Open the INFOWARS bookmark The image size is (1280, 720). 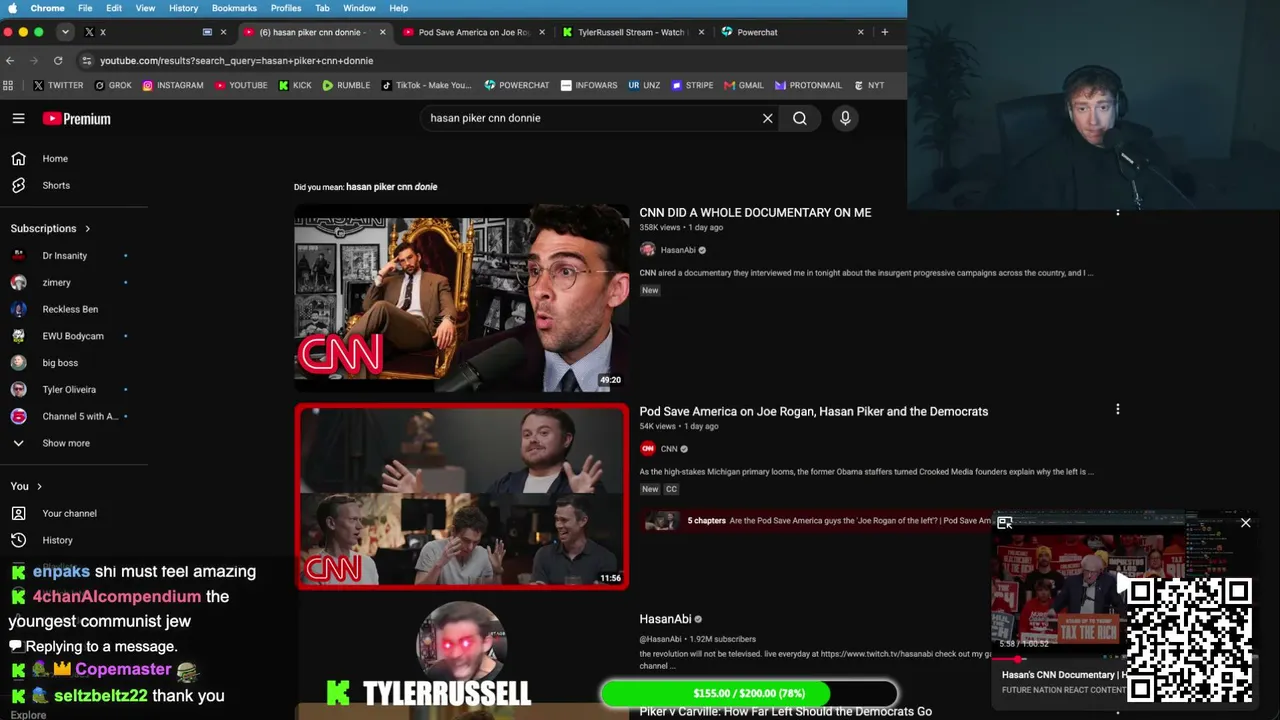(589, 85)
